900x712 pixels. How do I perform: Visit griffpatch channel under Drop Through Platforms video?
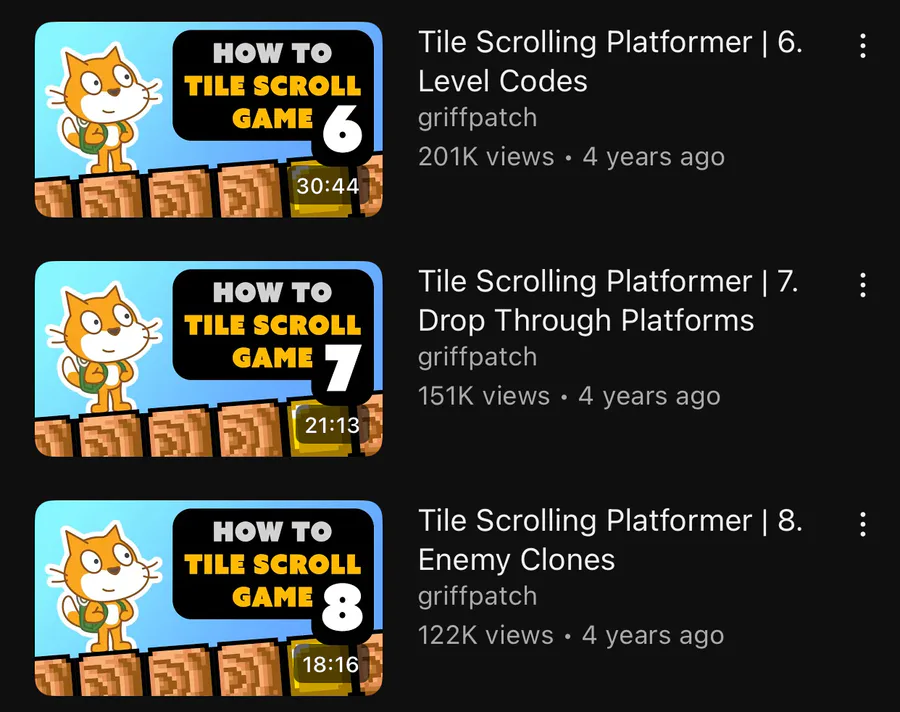(478, 357)
